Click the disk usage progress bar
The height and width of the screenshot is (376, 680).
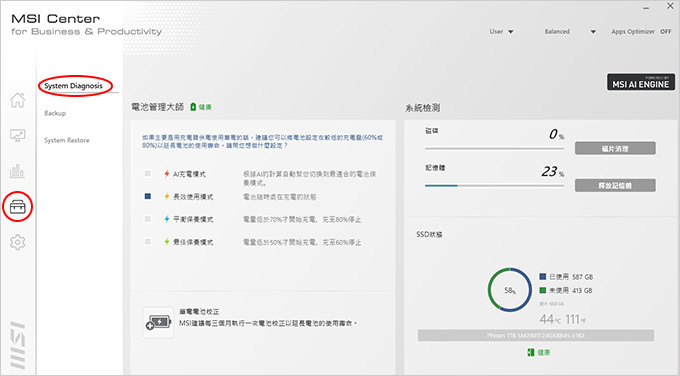pyautogui.click(x=494, y=148)
